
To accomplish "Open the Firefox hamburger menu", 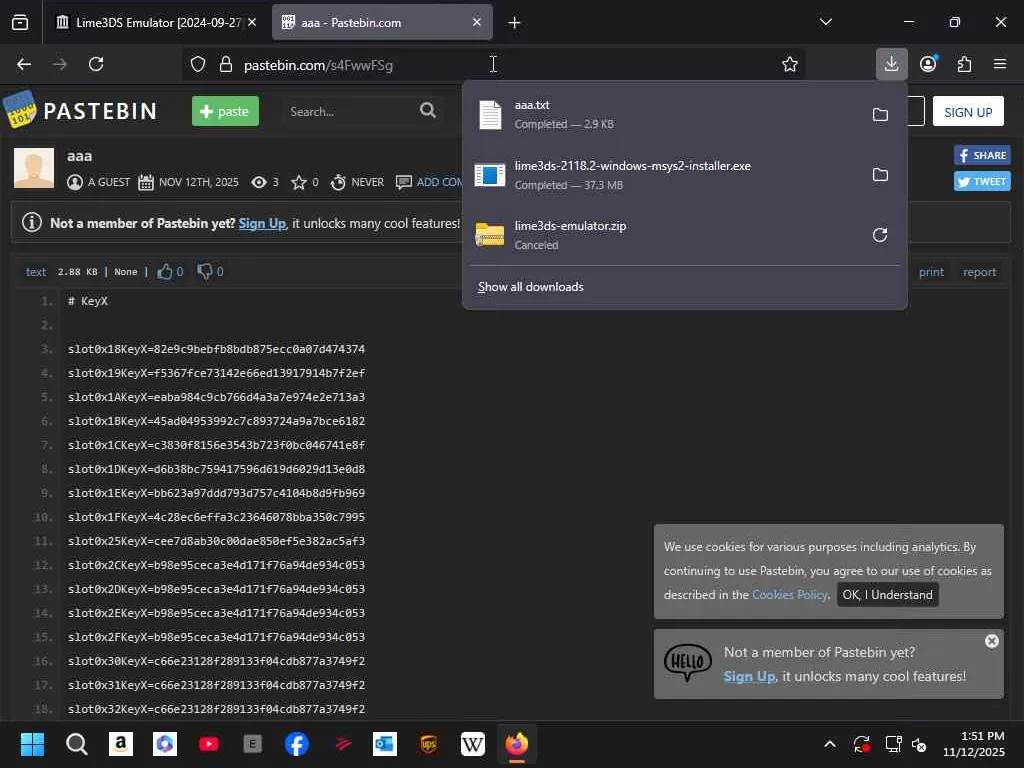I will [x=999, y=64].
